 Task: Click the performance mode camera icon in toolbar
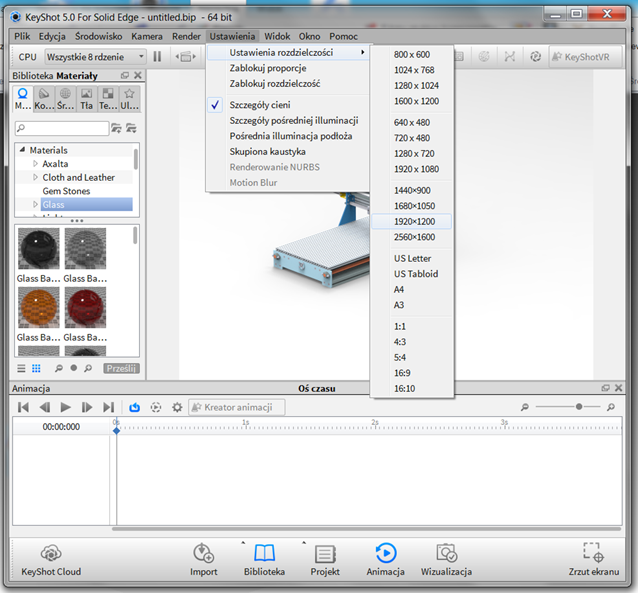pyautogui.click(x=186, y=57)
